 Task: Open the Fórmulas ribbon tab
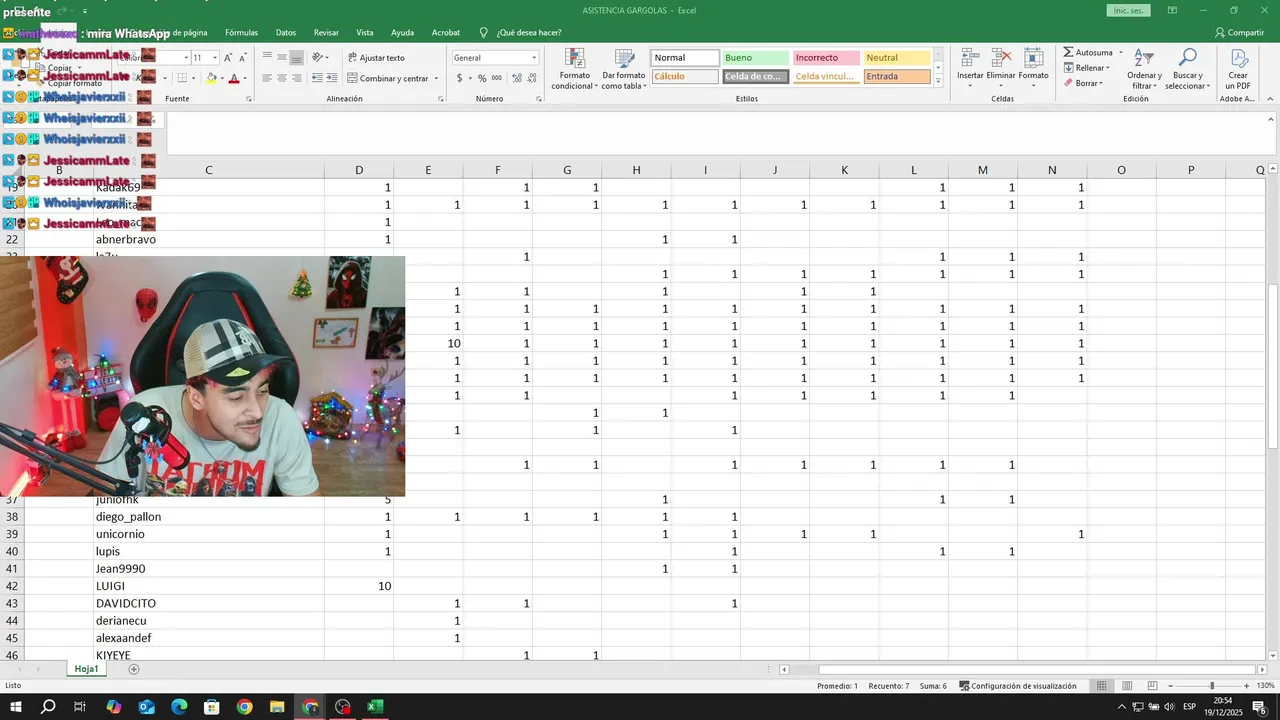(241, 32)
